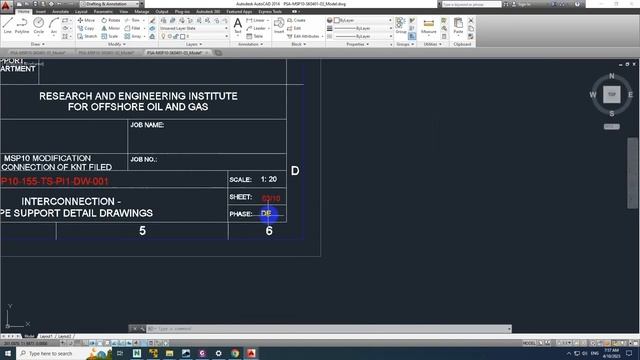Screen dimensions: 640x360
Task: Select the Polyline draw tool
Action: (x=22, y=25)
